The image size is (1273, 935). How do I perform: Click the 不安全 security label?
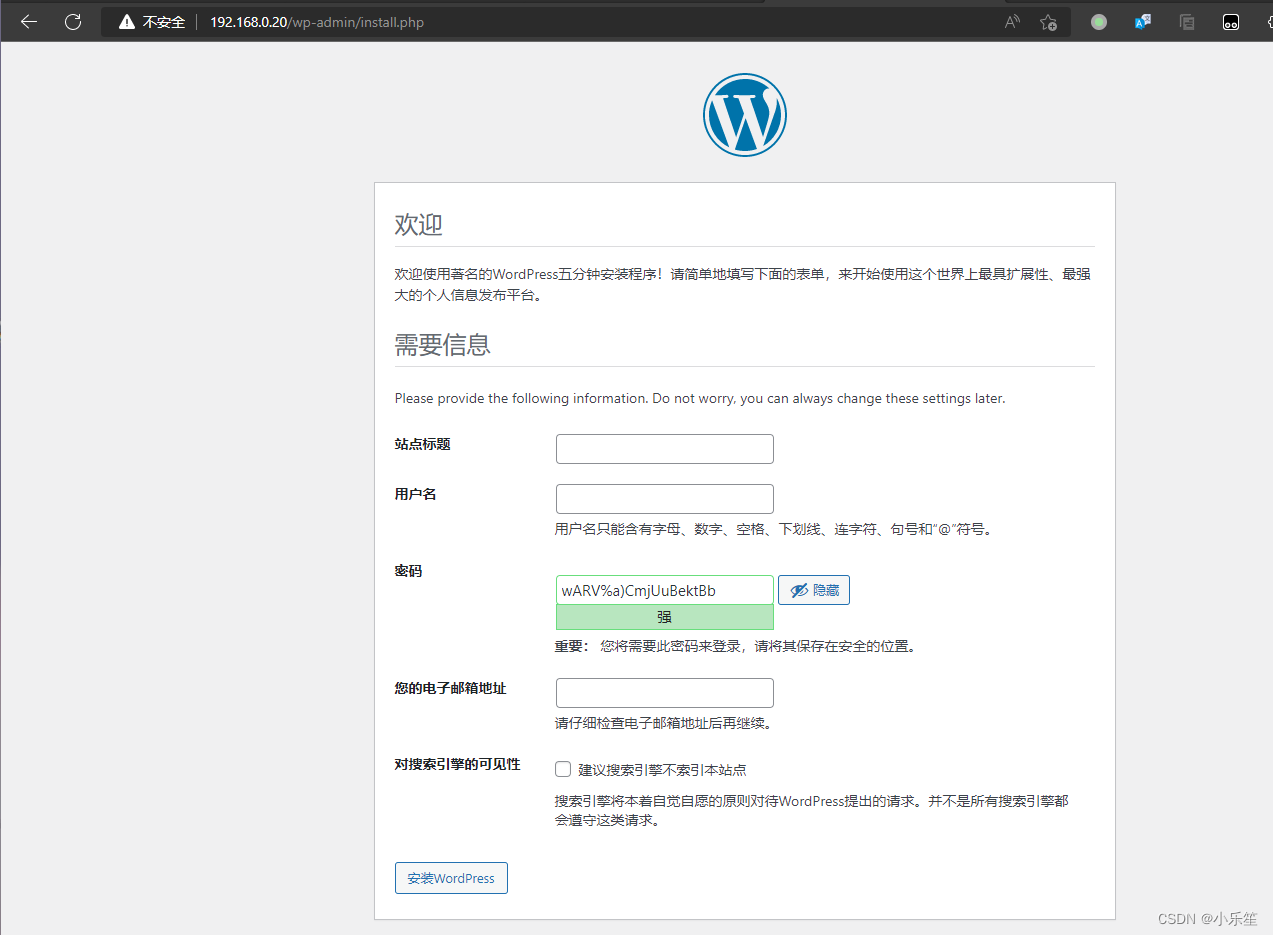coord(164,22)
